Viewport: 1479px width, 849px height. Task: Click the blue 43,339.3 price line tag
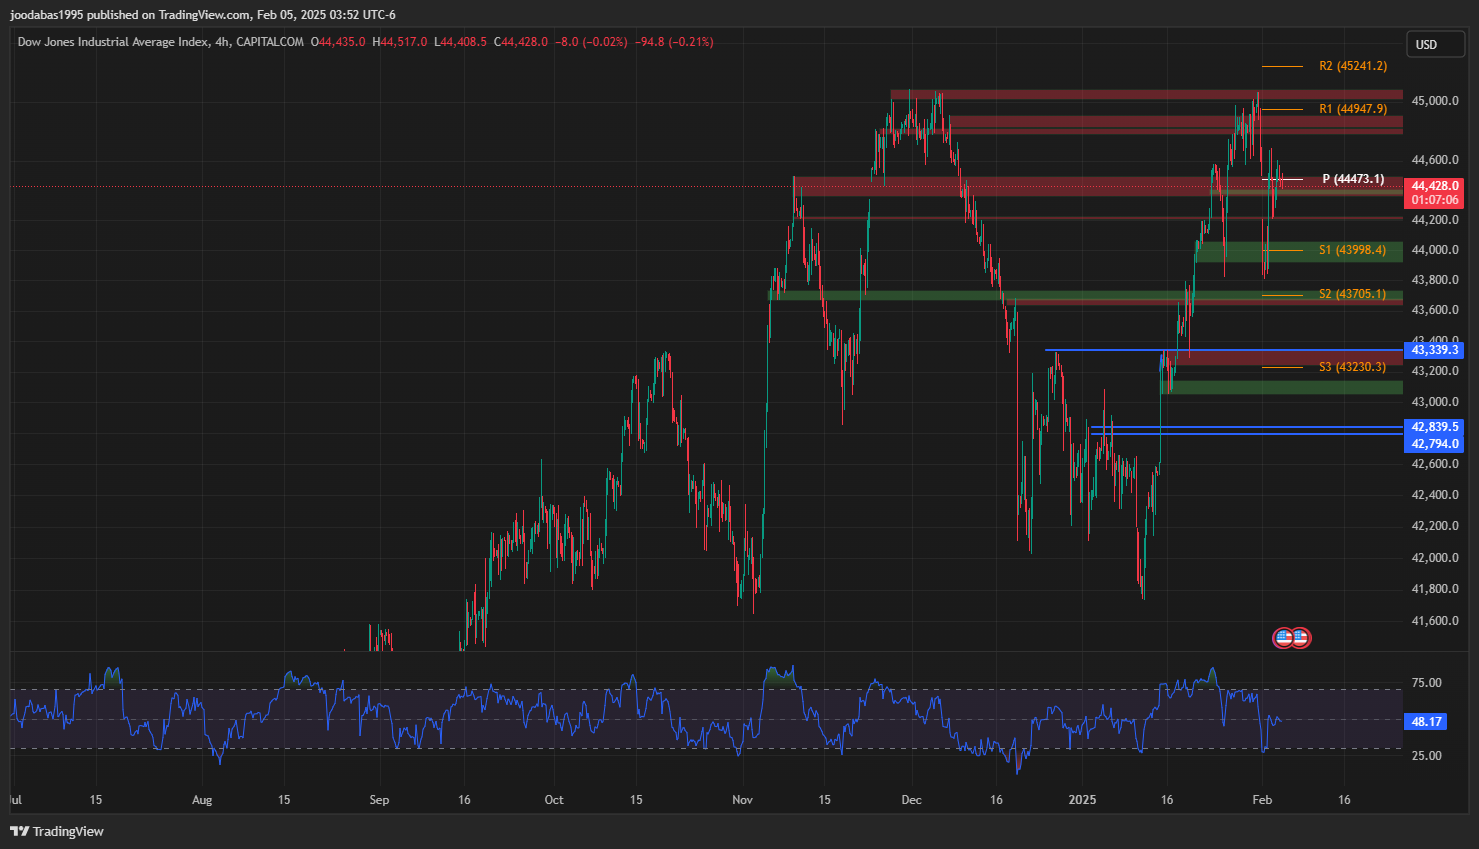[x=1434, y=350]
